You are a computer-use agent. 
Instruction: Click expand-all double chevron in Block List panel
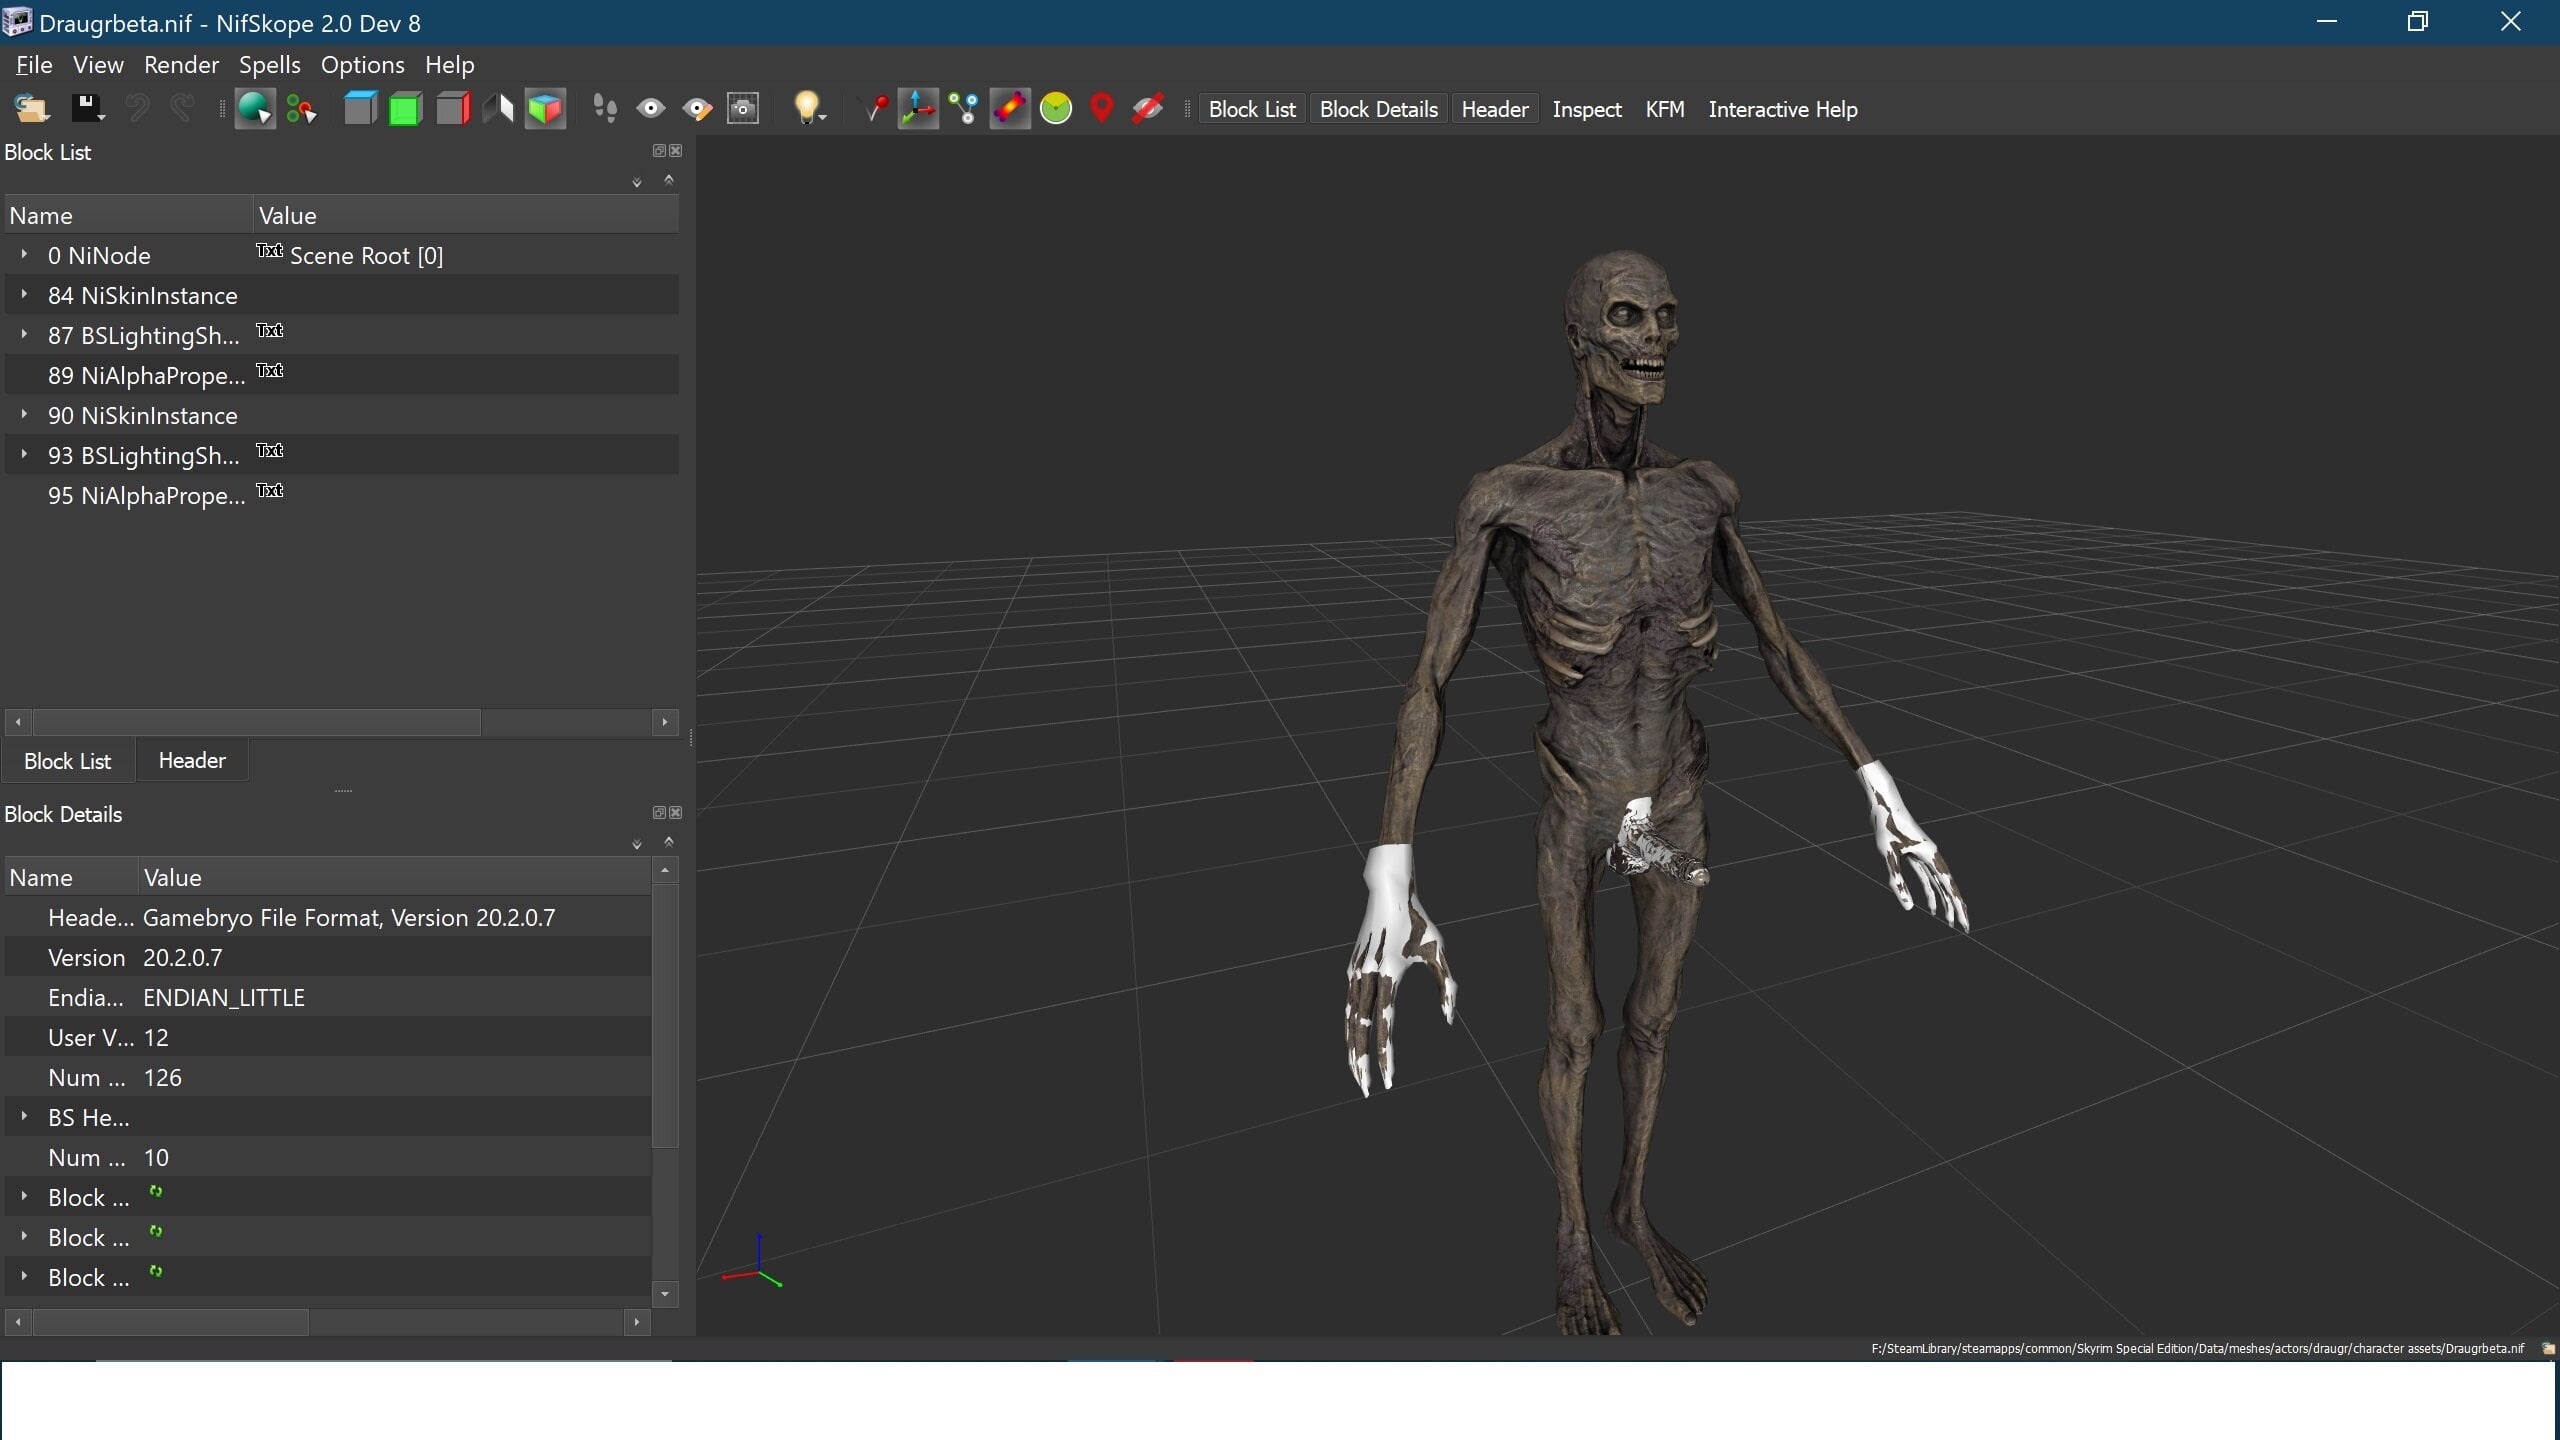click(x=636, y=182)
